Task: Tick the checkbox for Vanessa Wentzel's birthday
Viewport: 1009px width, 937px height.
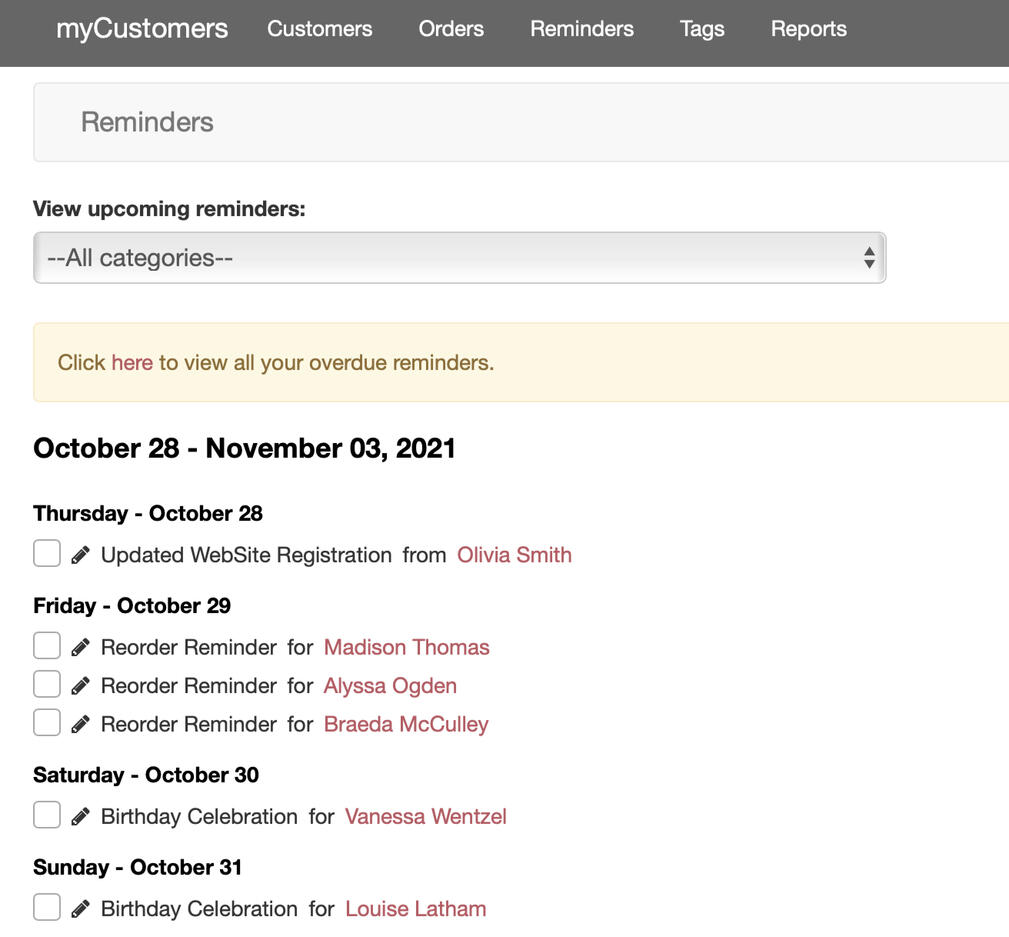Action: [47, 816]
